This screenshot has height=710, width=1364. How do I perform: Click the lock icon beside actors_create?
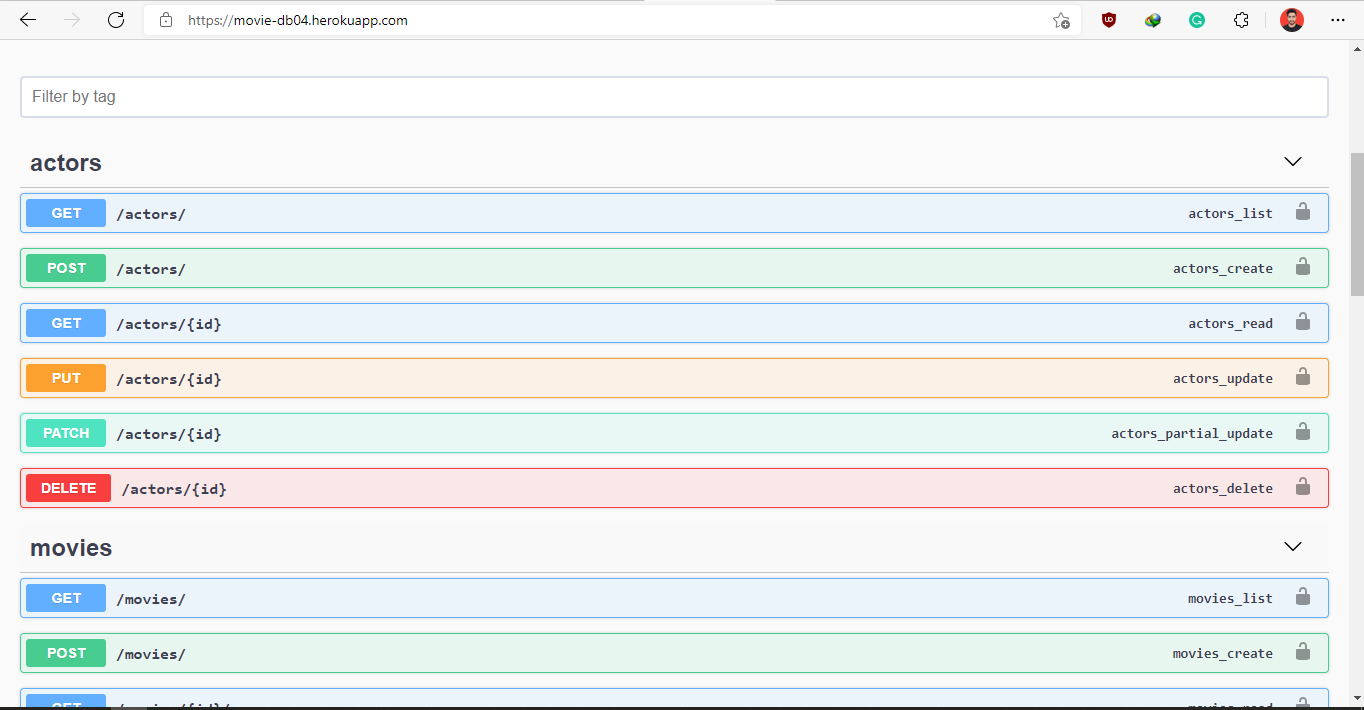(x=1302, y=267)
